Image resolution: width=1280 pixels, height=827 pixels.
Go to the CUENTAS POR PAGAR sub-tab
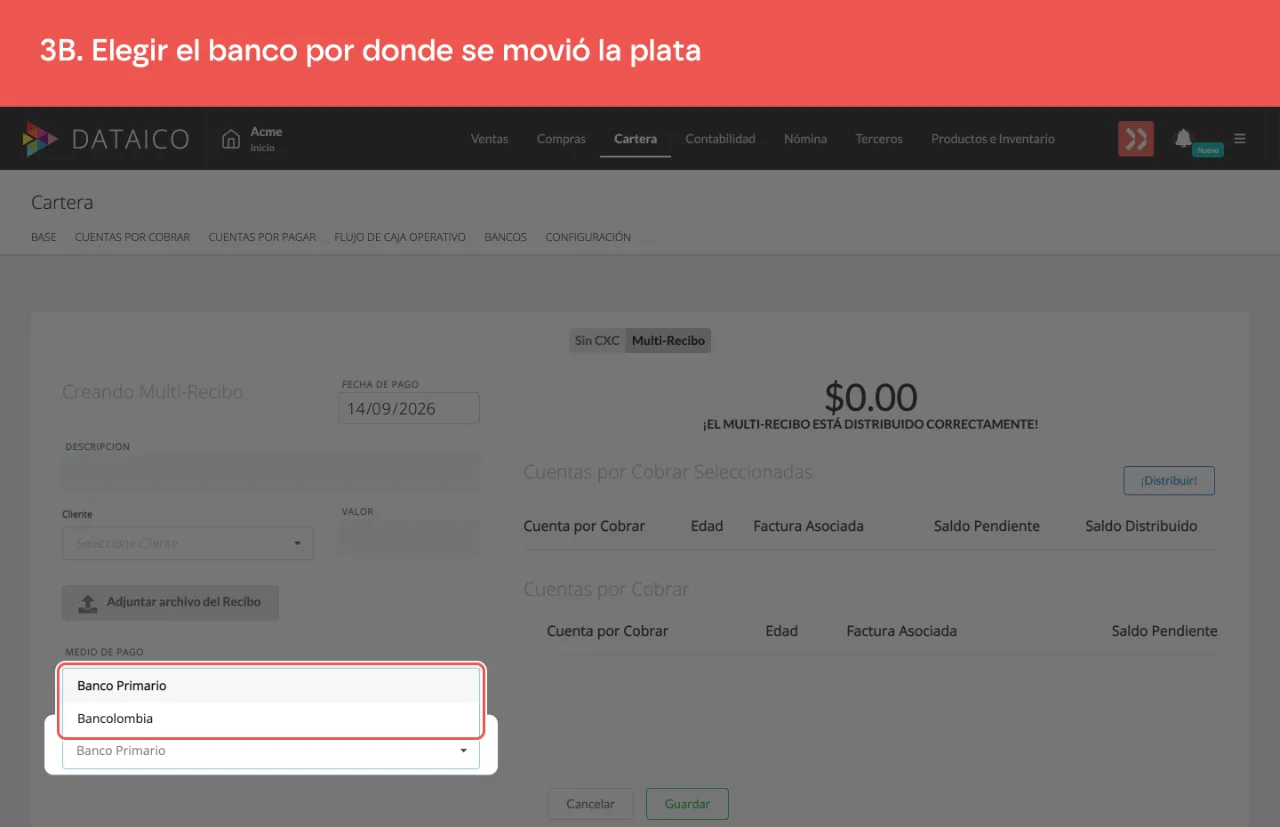(262, 237)
